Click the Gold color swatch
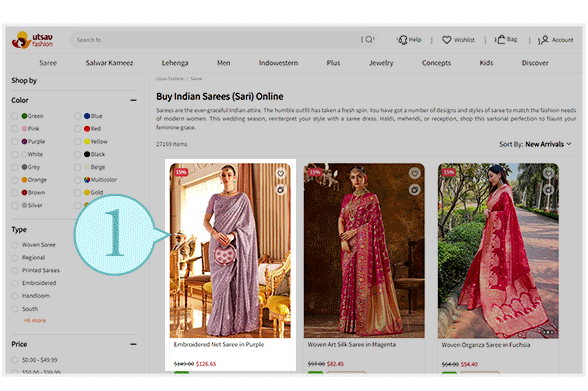588x391 pixels. pos(87,193)
